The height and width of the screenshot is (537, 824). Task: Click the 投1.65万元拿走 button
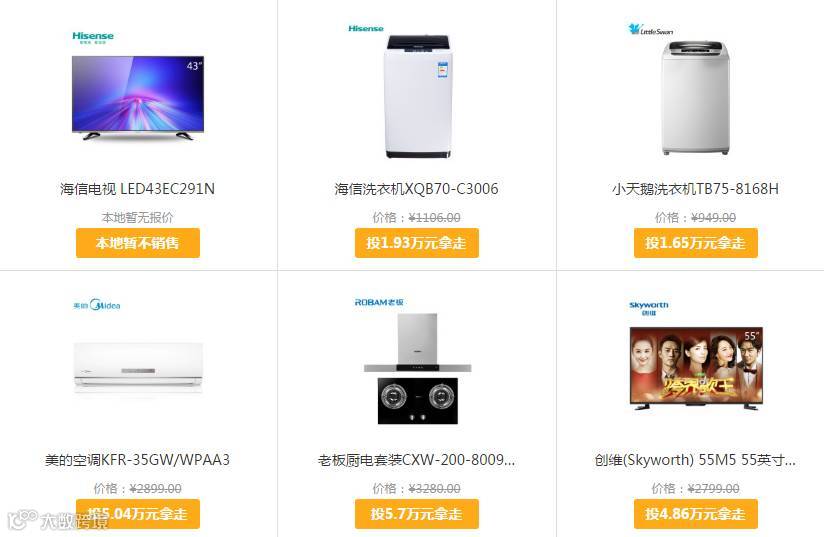click(696, 243)
